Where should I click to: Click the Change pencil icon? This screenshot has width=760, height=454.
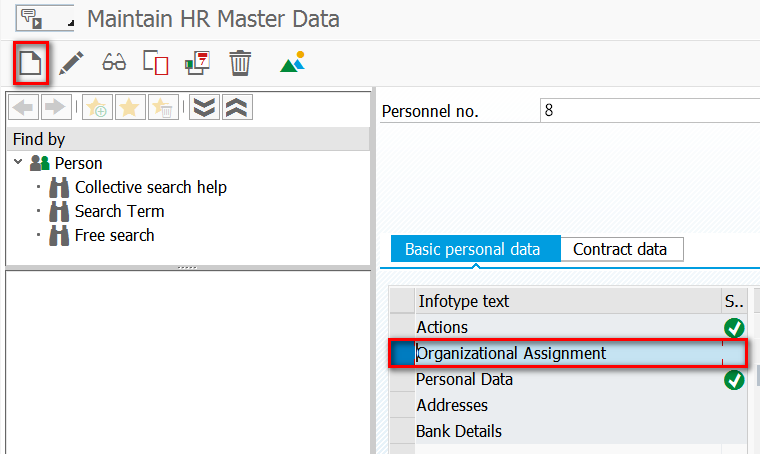point(71,63)
